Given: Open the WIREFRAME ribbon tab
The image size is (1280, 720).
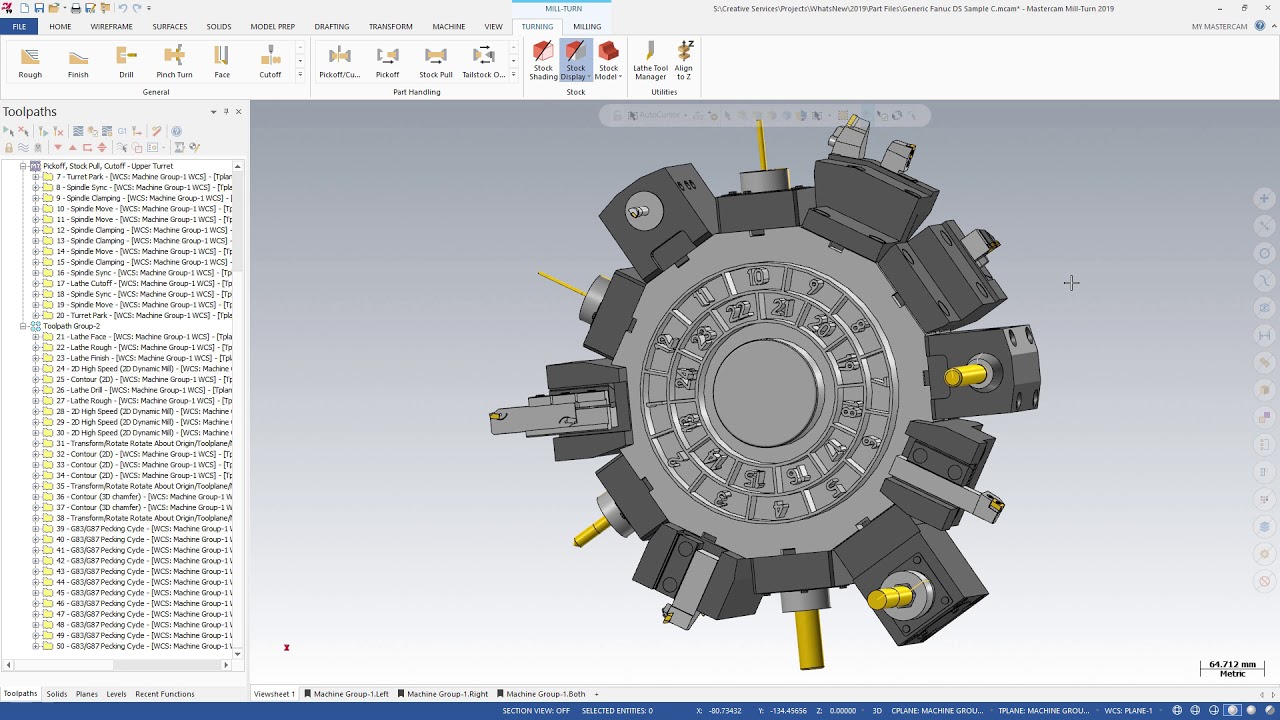Looking at the screenshot, I should (x=111, y=26).
